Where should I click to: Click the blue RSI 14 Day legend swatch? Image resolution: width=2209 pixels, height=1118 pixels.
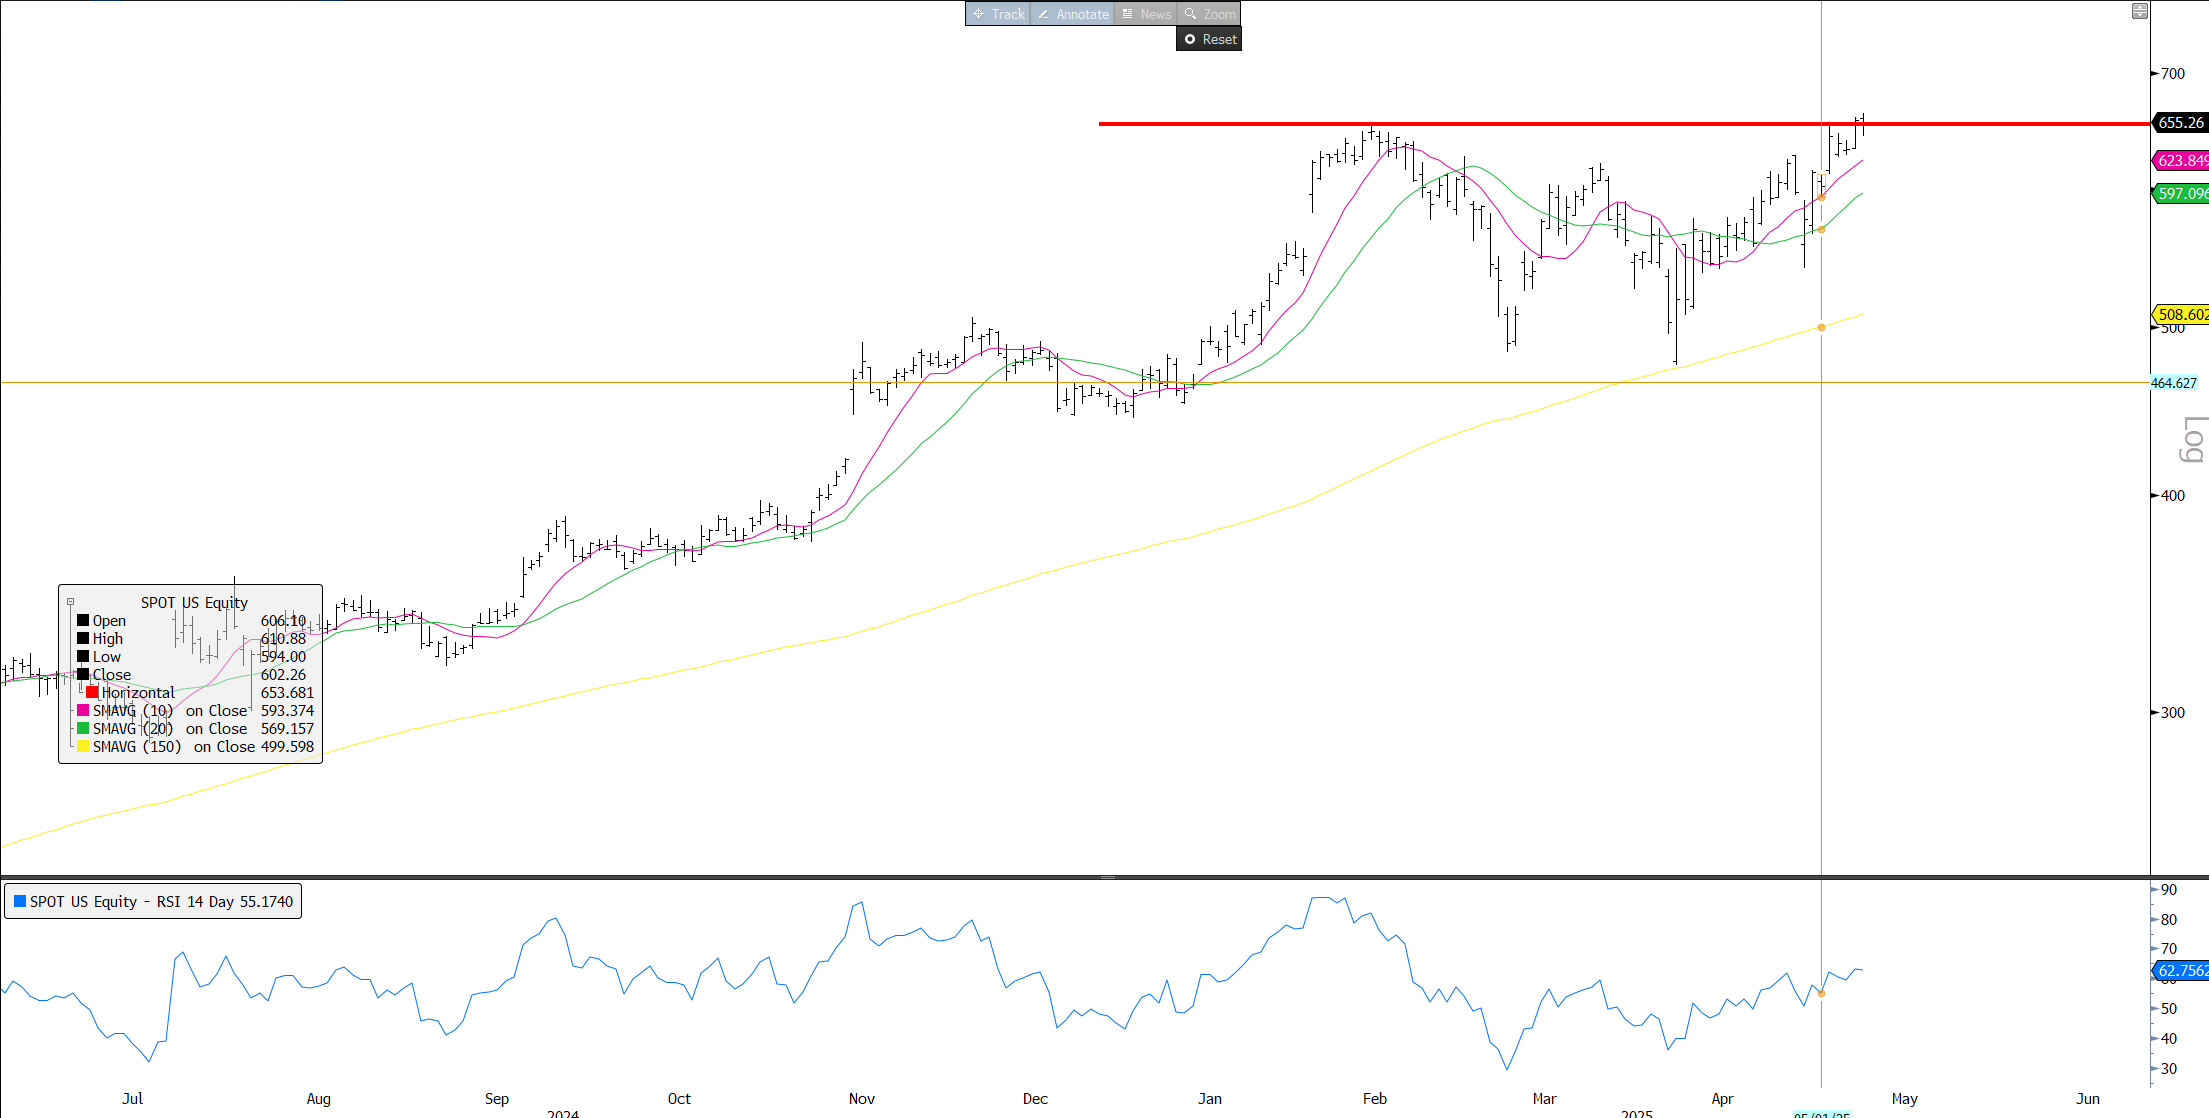(19, 901)
